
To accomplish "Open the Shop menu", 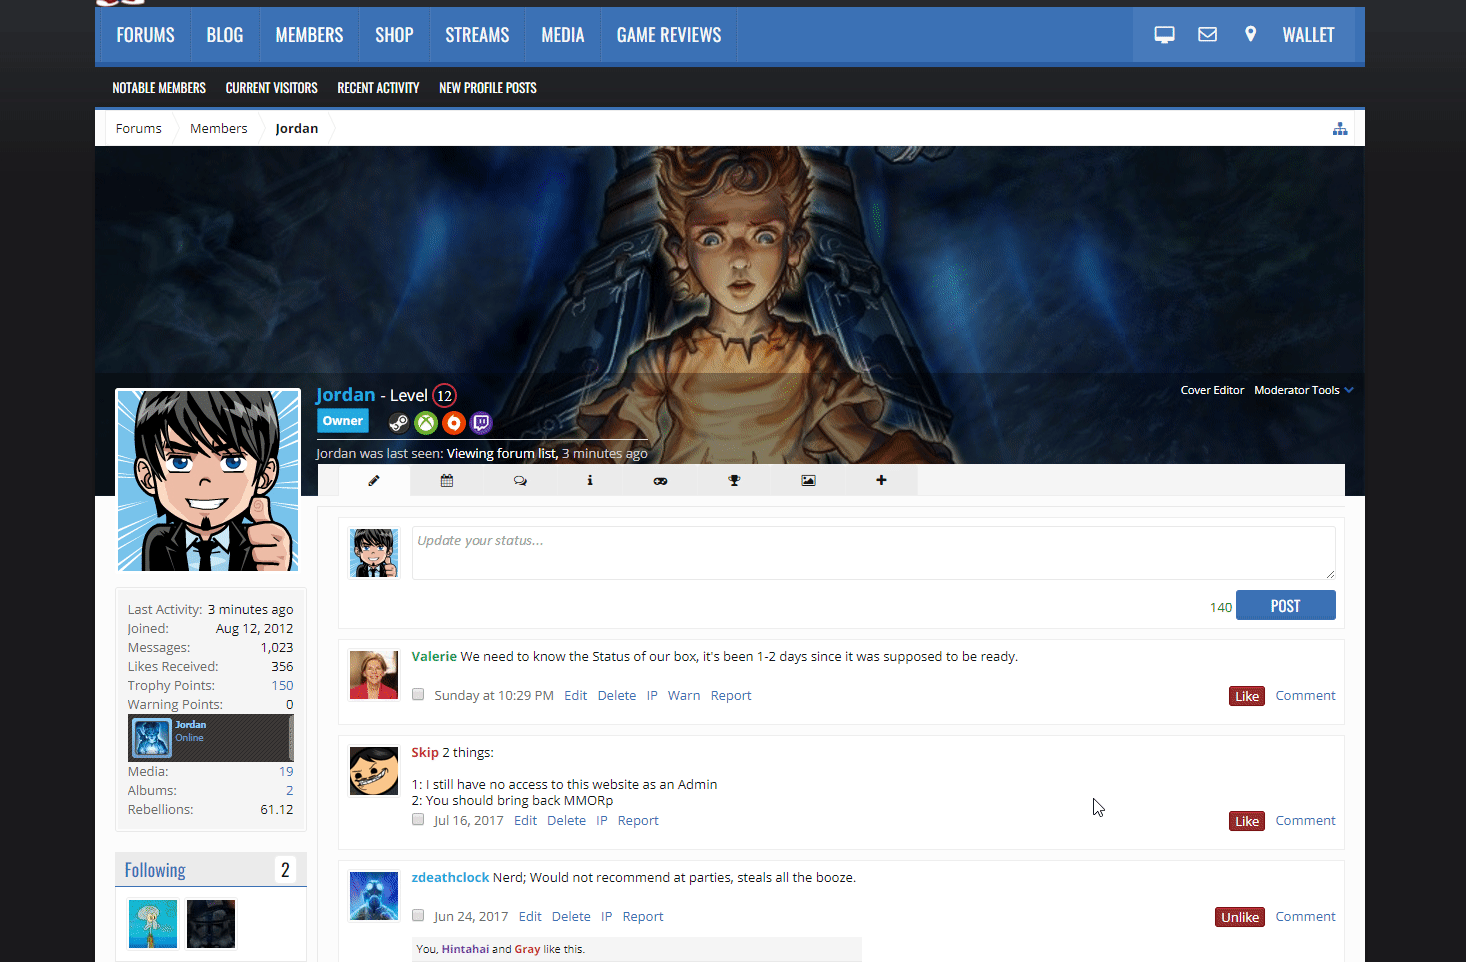I will [x=394, y=35].
